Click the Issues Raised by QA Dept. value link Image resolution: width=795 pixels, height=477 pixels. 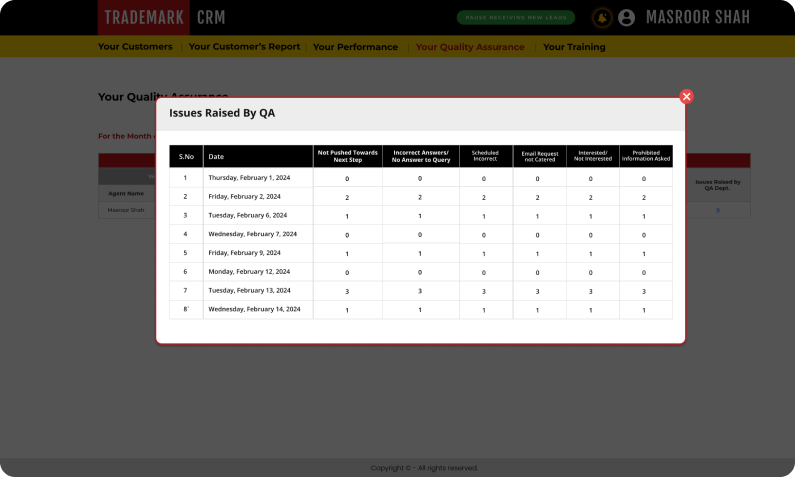[717, 210]
